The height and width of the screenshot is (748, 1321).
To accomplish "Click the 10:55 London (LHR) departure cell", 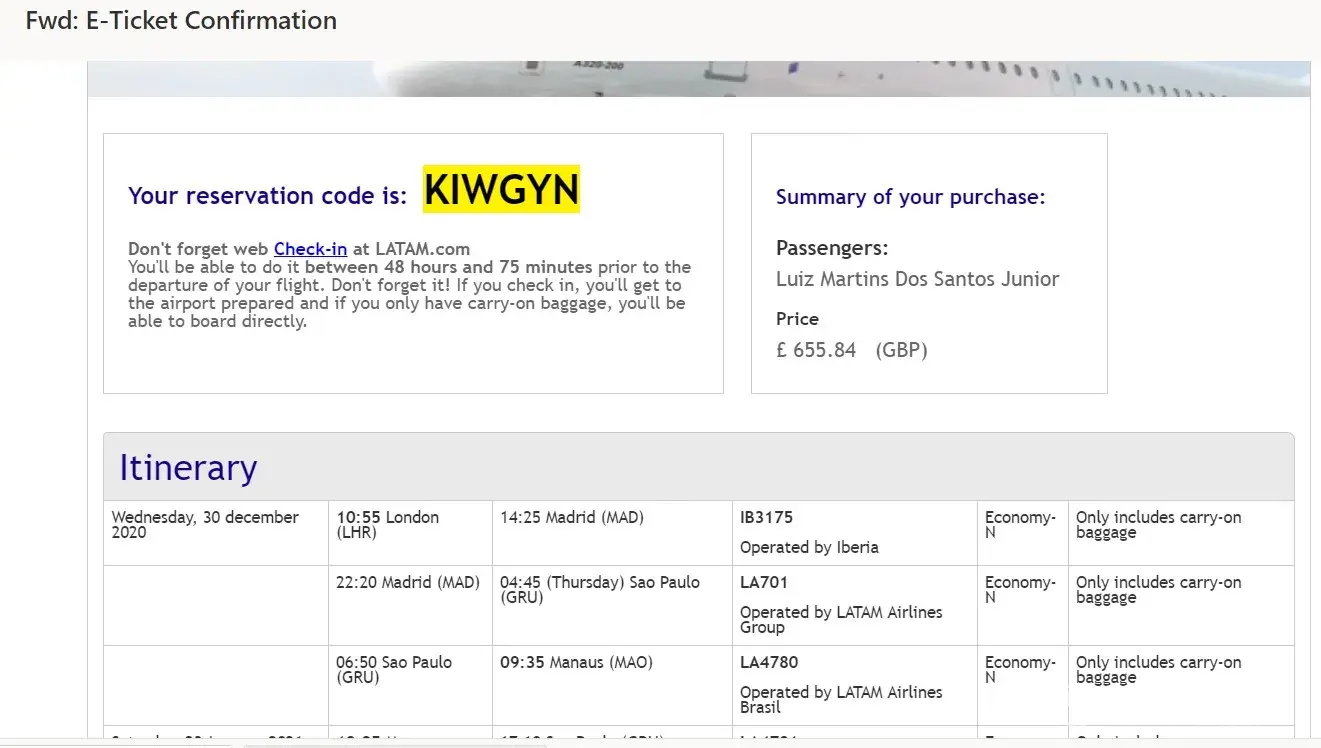I will pos(387,524).
